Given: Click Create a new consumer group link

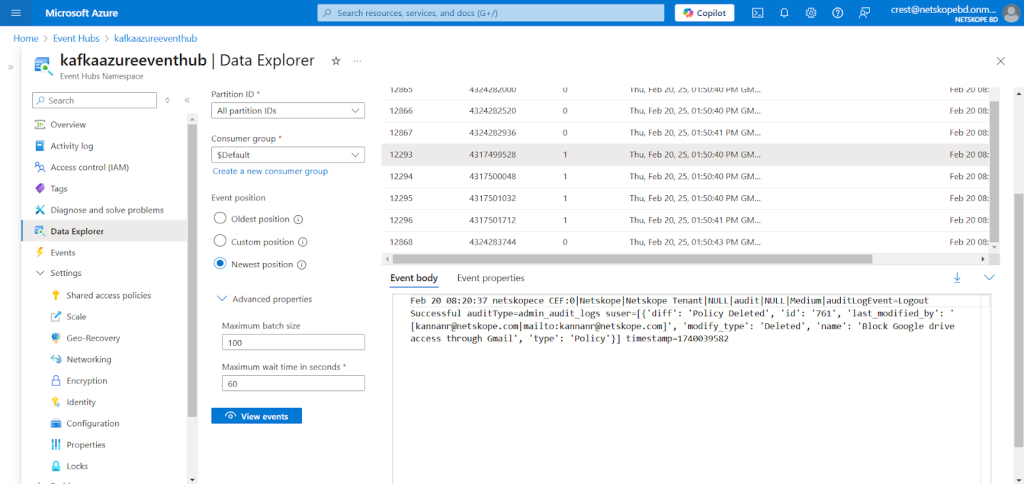Looking at the screenshot, I should pos(270,171).
